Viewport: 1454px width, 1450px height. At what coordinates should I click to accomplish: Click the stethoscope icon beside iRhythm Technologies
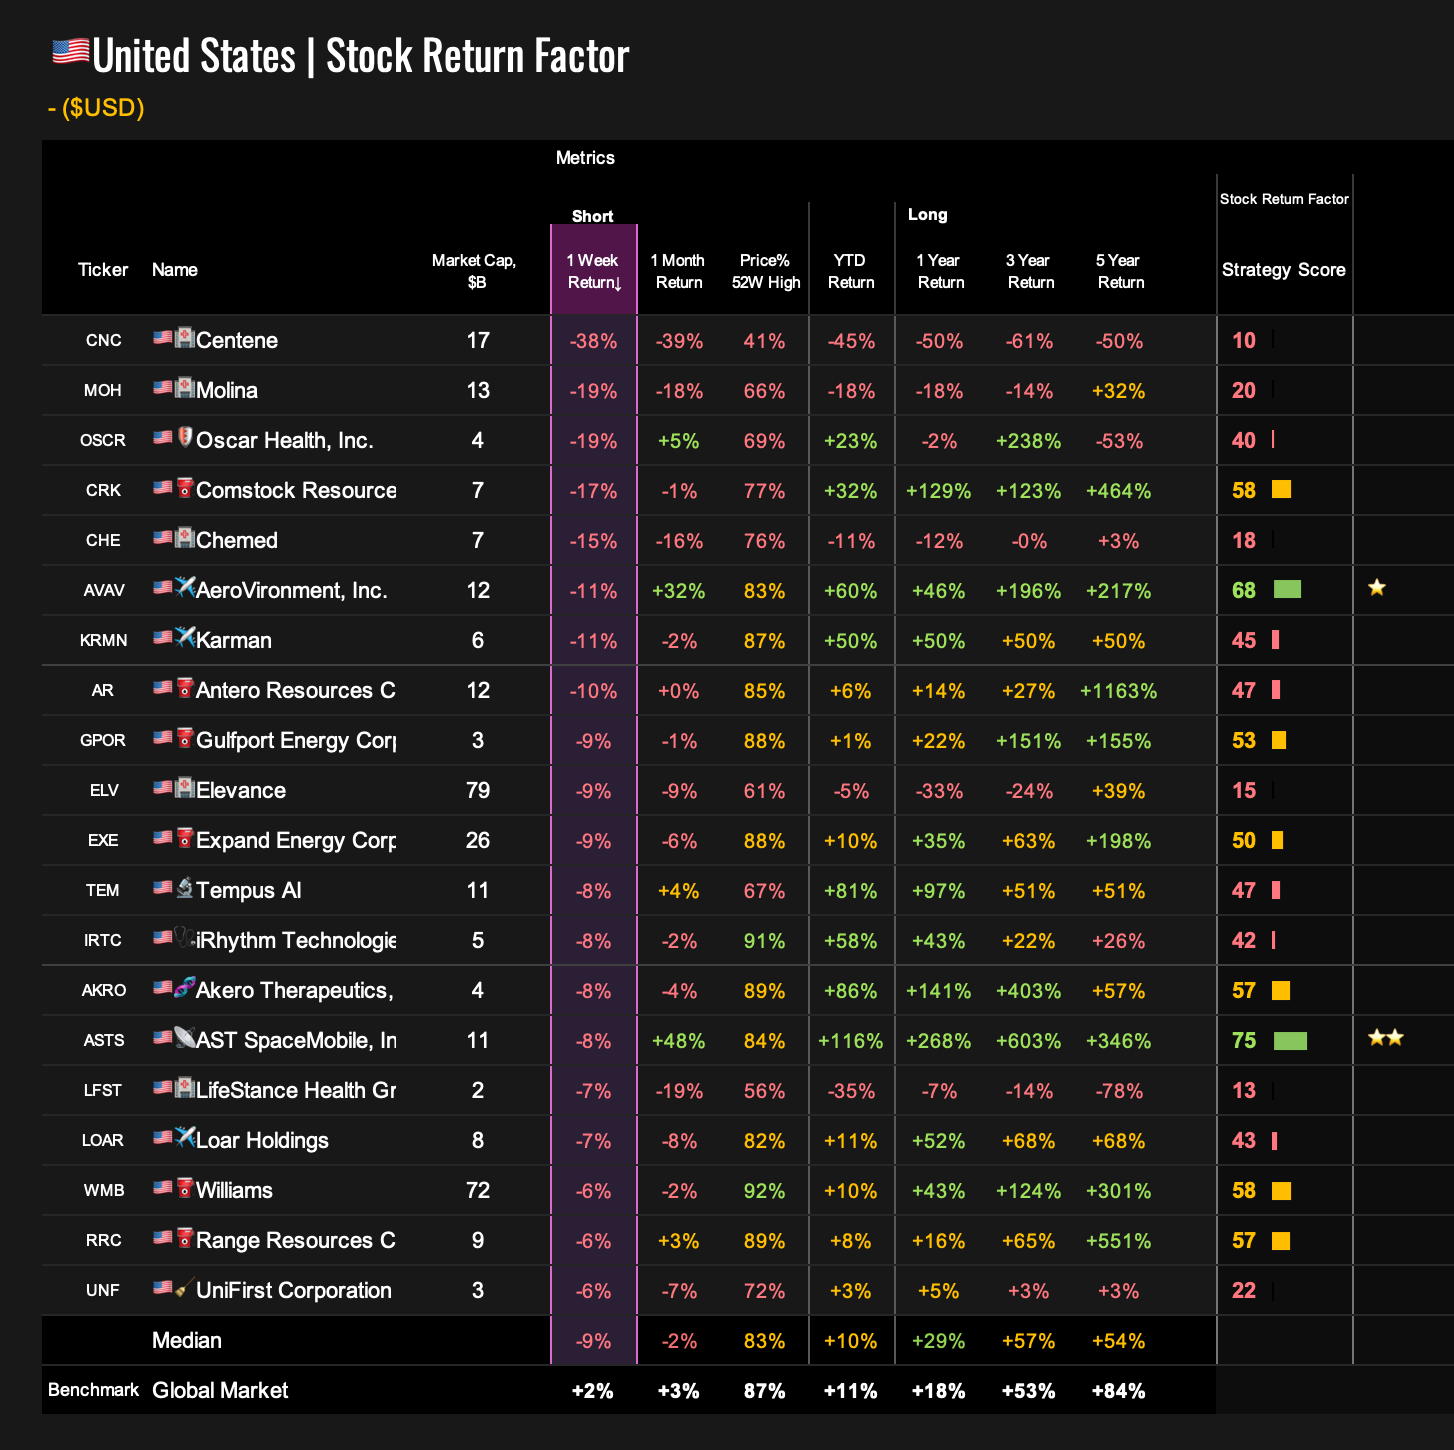[185, 937]
